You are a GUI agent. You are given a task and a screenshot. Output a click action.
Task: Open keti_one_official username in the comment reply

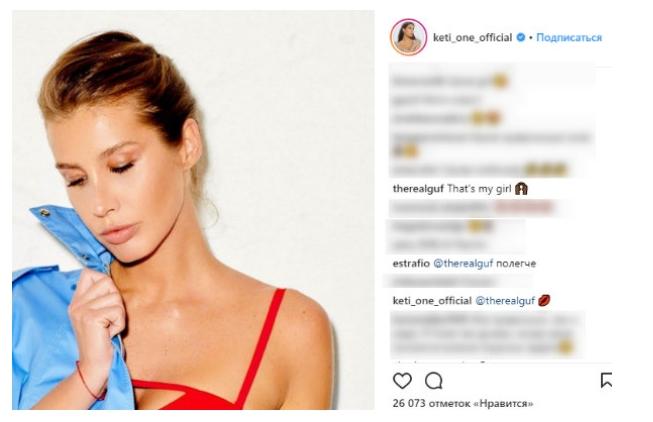click(x=432, y=300)
